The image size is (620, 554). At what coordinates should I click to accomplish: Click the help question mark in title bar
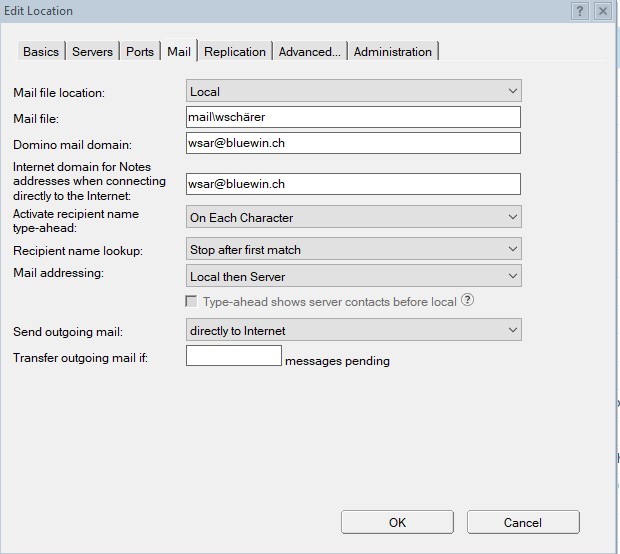580,11
